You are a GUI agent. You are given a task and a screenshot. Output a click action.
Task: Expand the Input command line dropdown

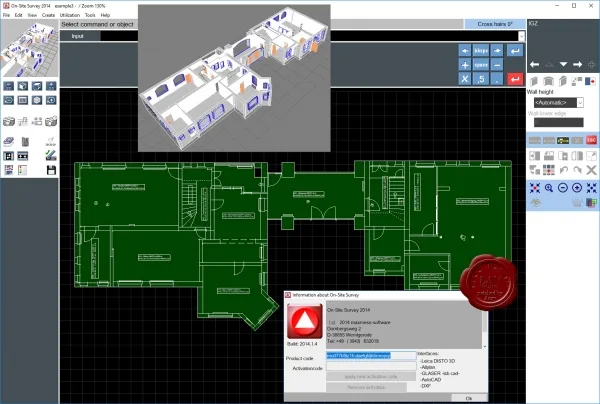pyautogui.click(x=521, y=36)
